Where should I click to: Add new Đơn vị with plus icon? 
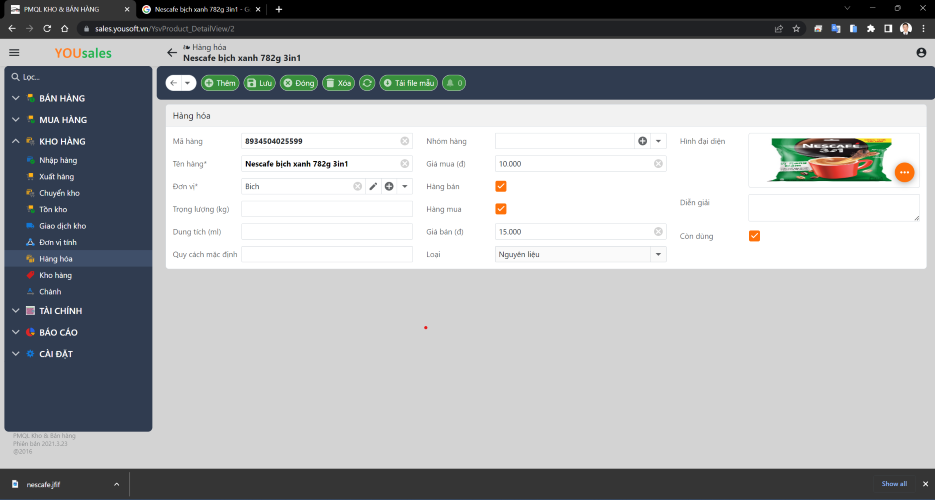point(389,187)
